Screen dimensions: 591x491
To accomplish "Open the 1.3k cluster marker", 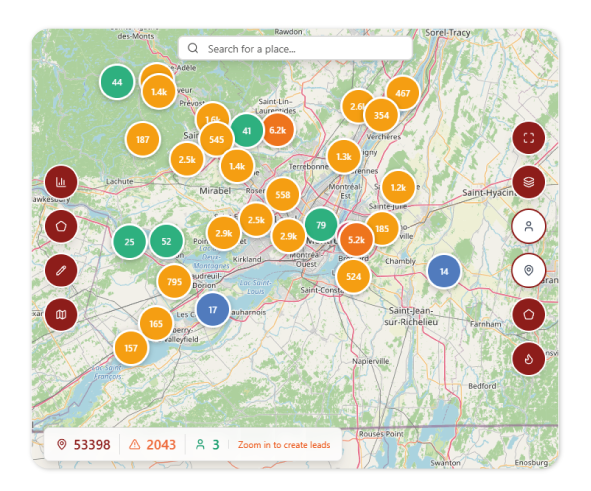I will tap(343, 156).
